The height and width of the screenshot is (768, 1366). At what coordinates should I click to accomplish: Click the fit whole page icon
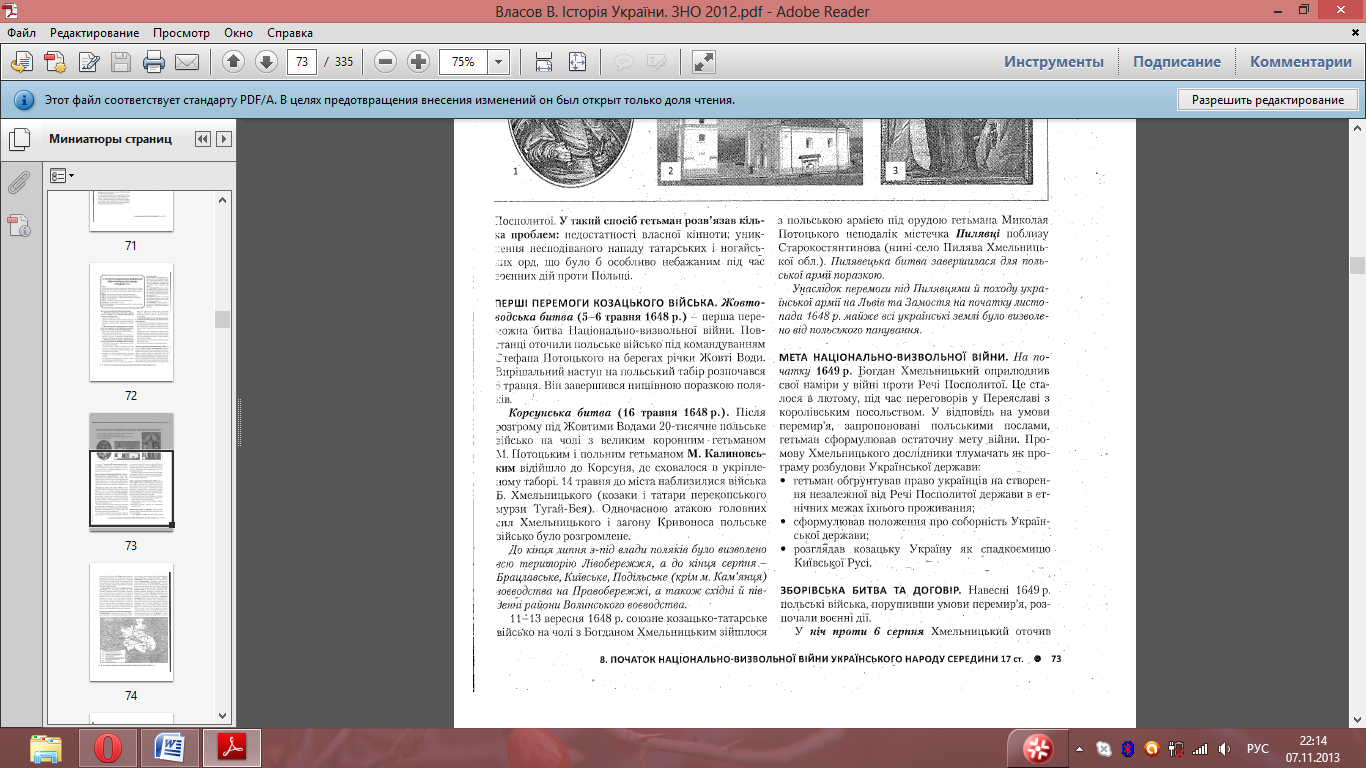tap(577, 62)
